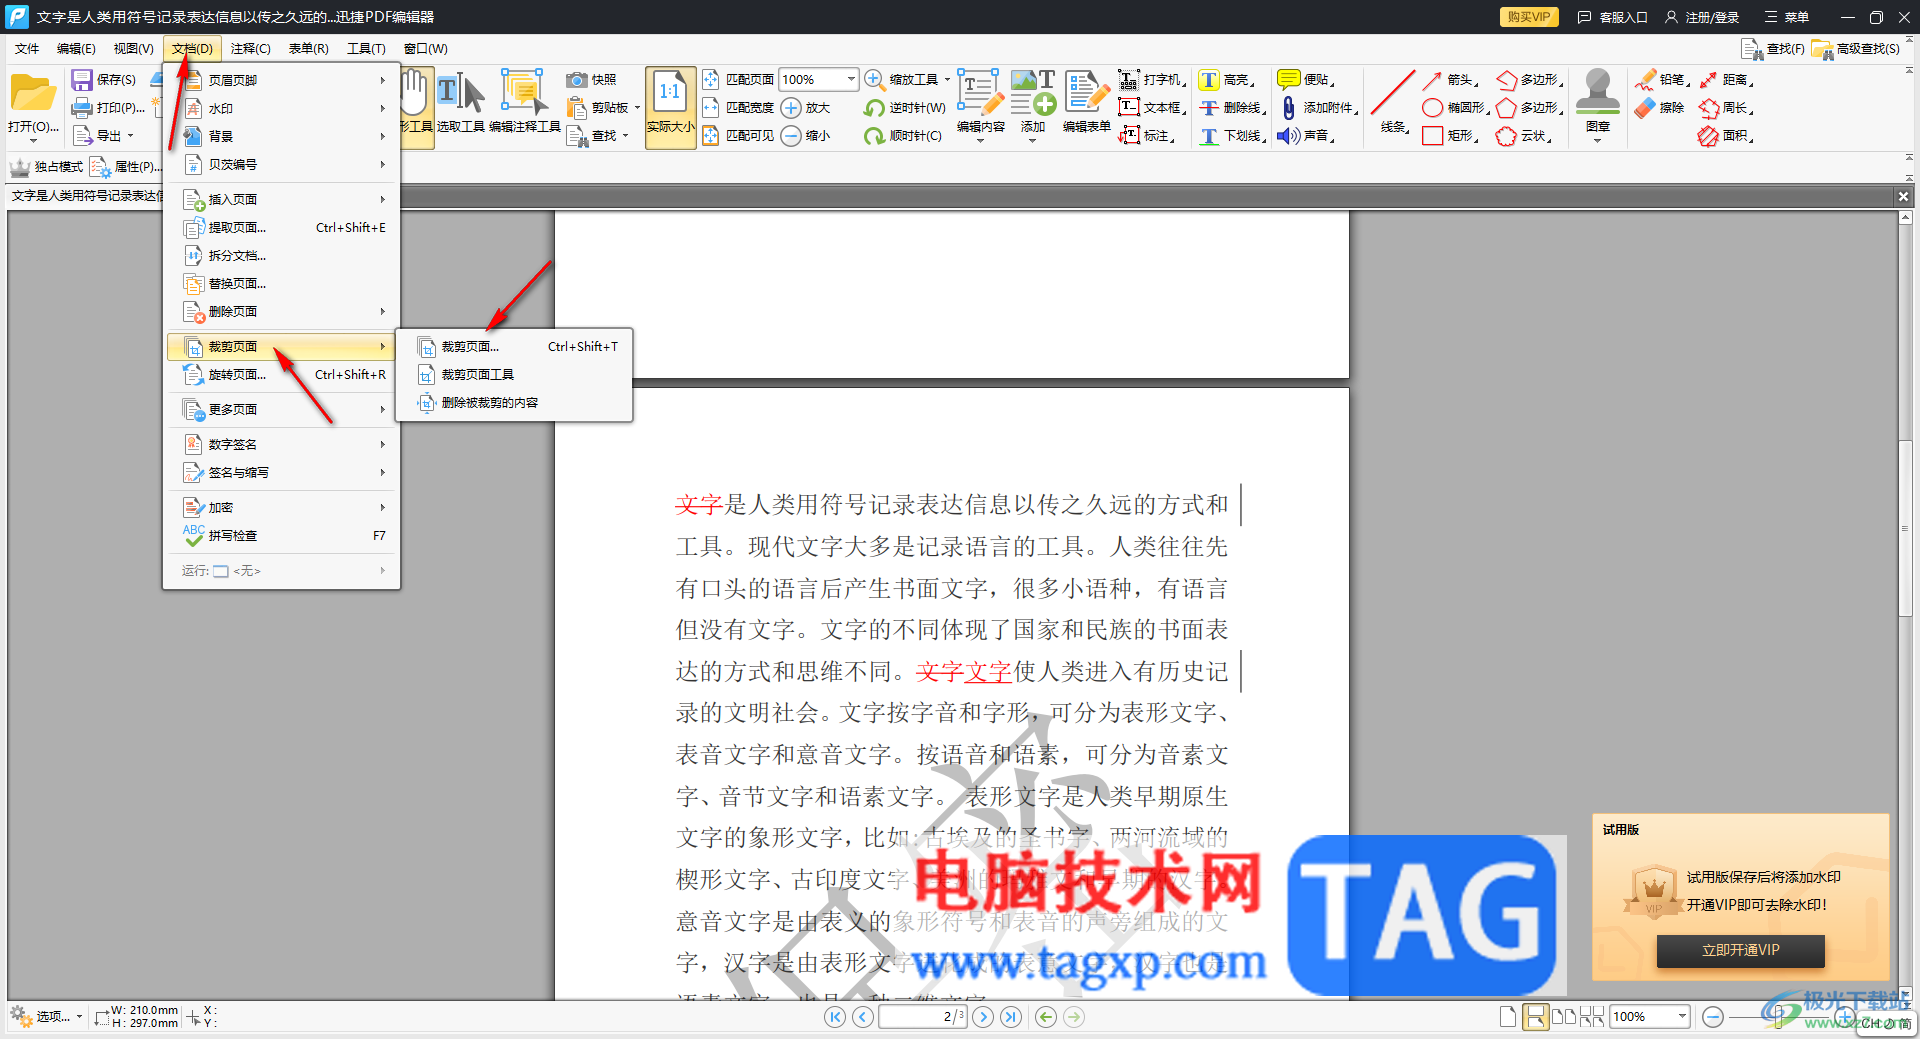This screenshot has width=1920, height=1039.
Task: Activate 实际大小 view
Action: 670,108
